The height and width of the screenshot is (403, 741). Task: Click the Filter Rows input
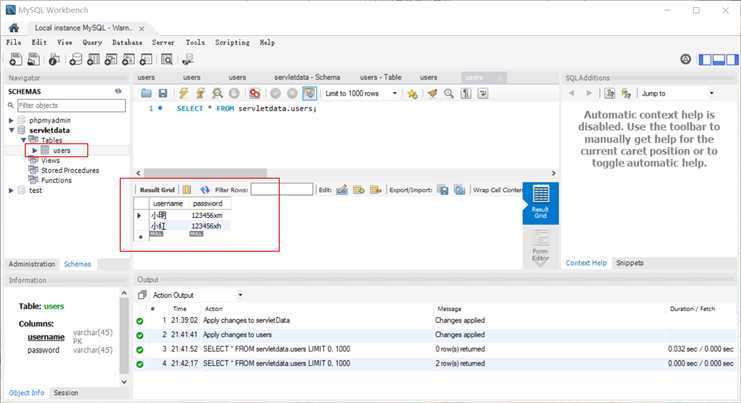coord(282,189)
